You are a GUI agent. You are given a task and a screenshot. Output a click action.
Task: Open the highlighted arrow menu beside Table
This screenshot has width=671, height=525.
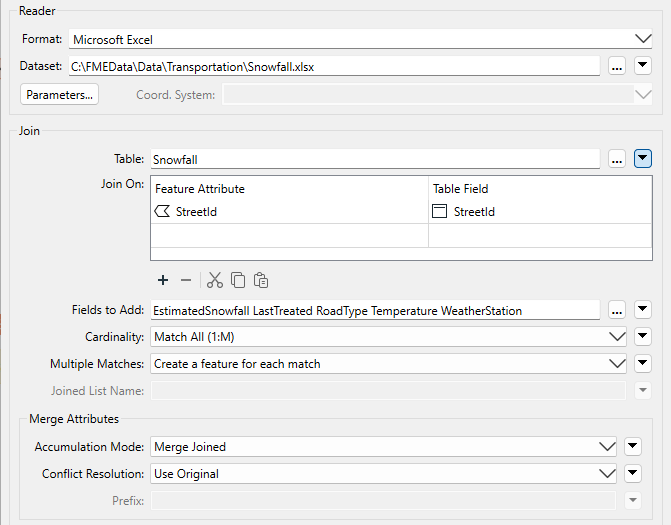coord(643,159)
